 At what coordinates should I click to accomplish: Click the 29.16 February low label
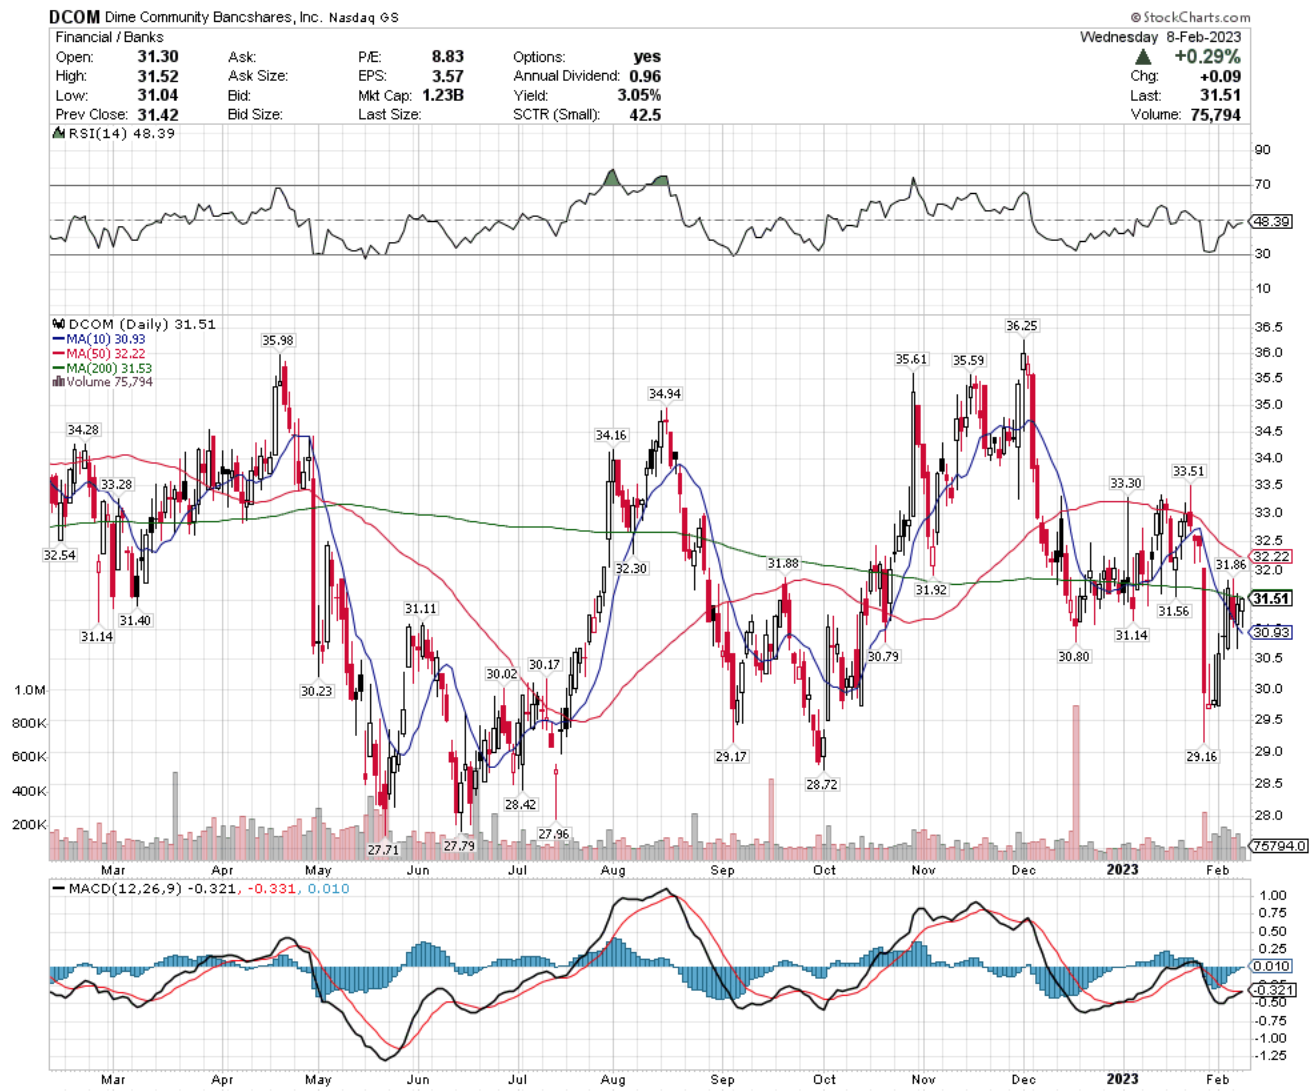tap(1201, 757)
